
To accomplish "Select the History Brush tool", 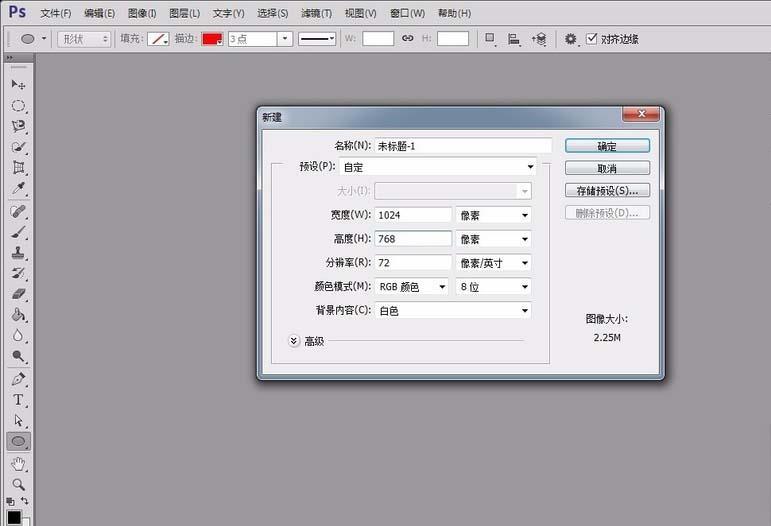I will click(x=18, y=273).
